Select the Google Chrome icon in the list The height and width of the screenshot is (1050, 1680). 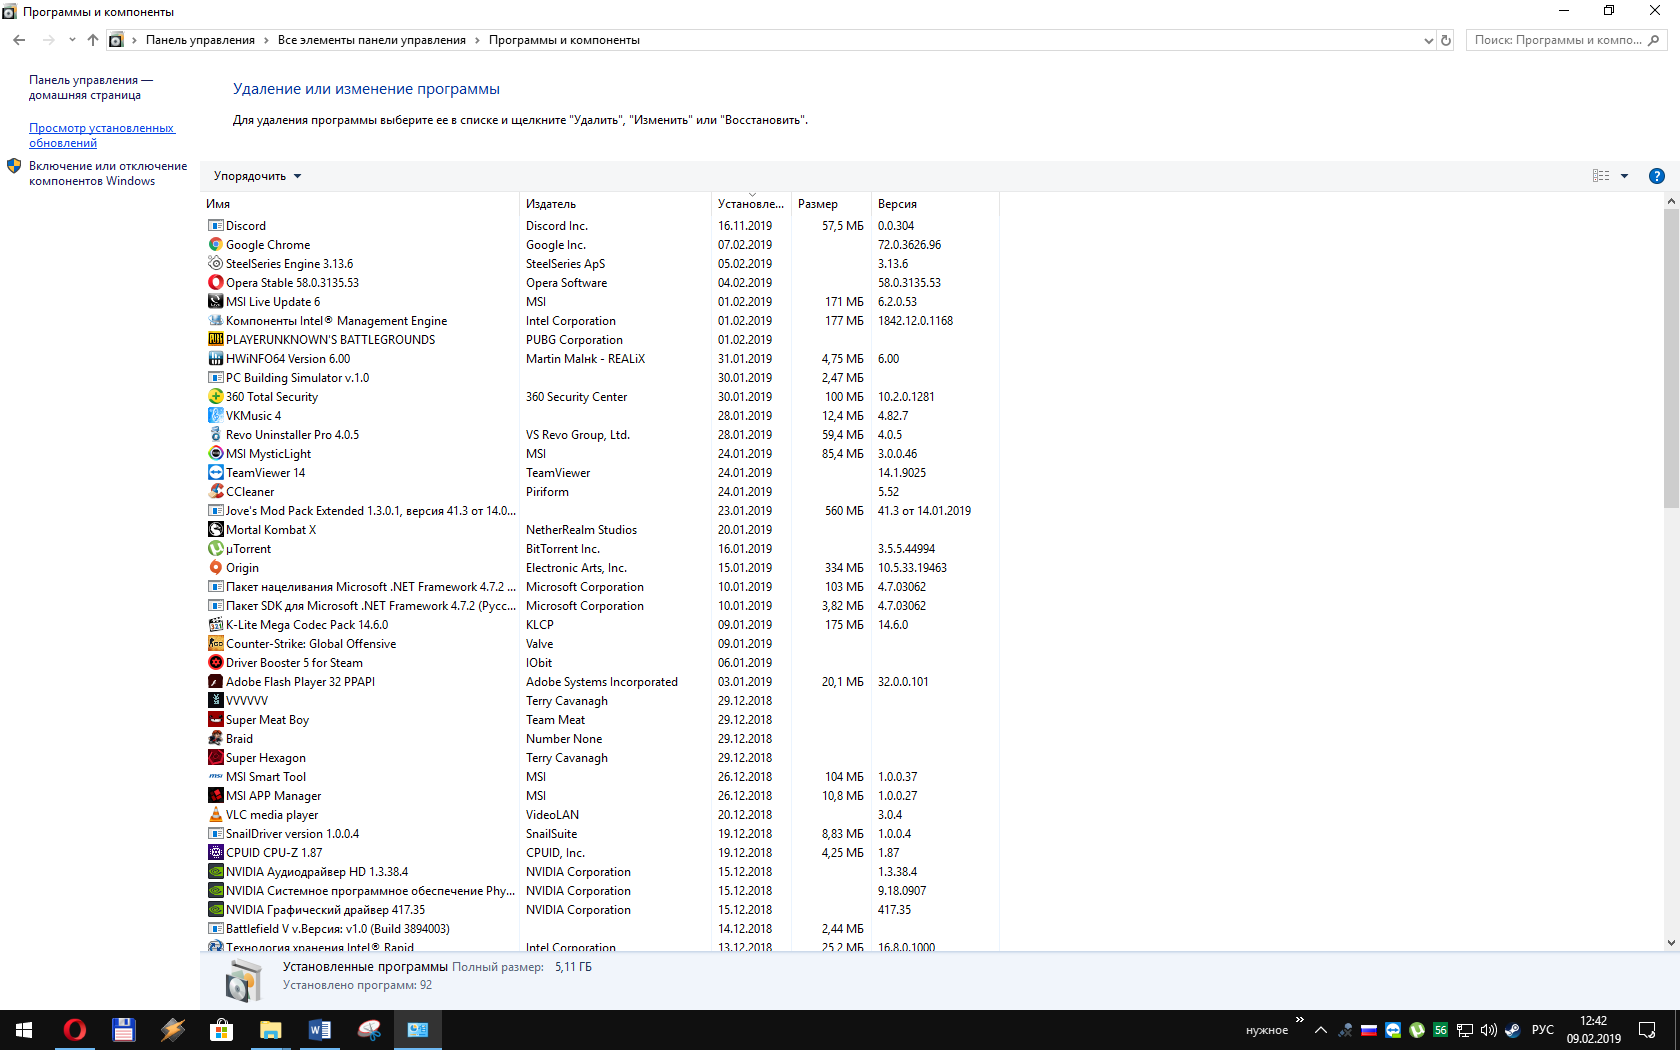click(215, 245)
